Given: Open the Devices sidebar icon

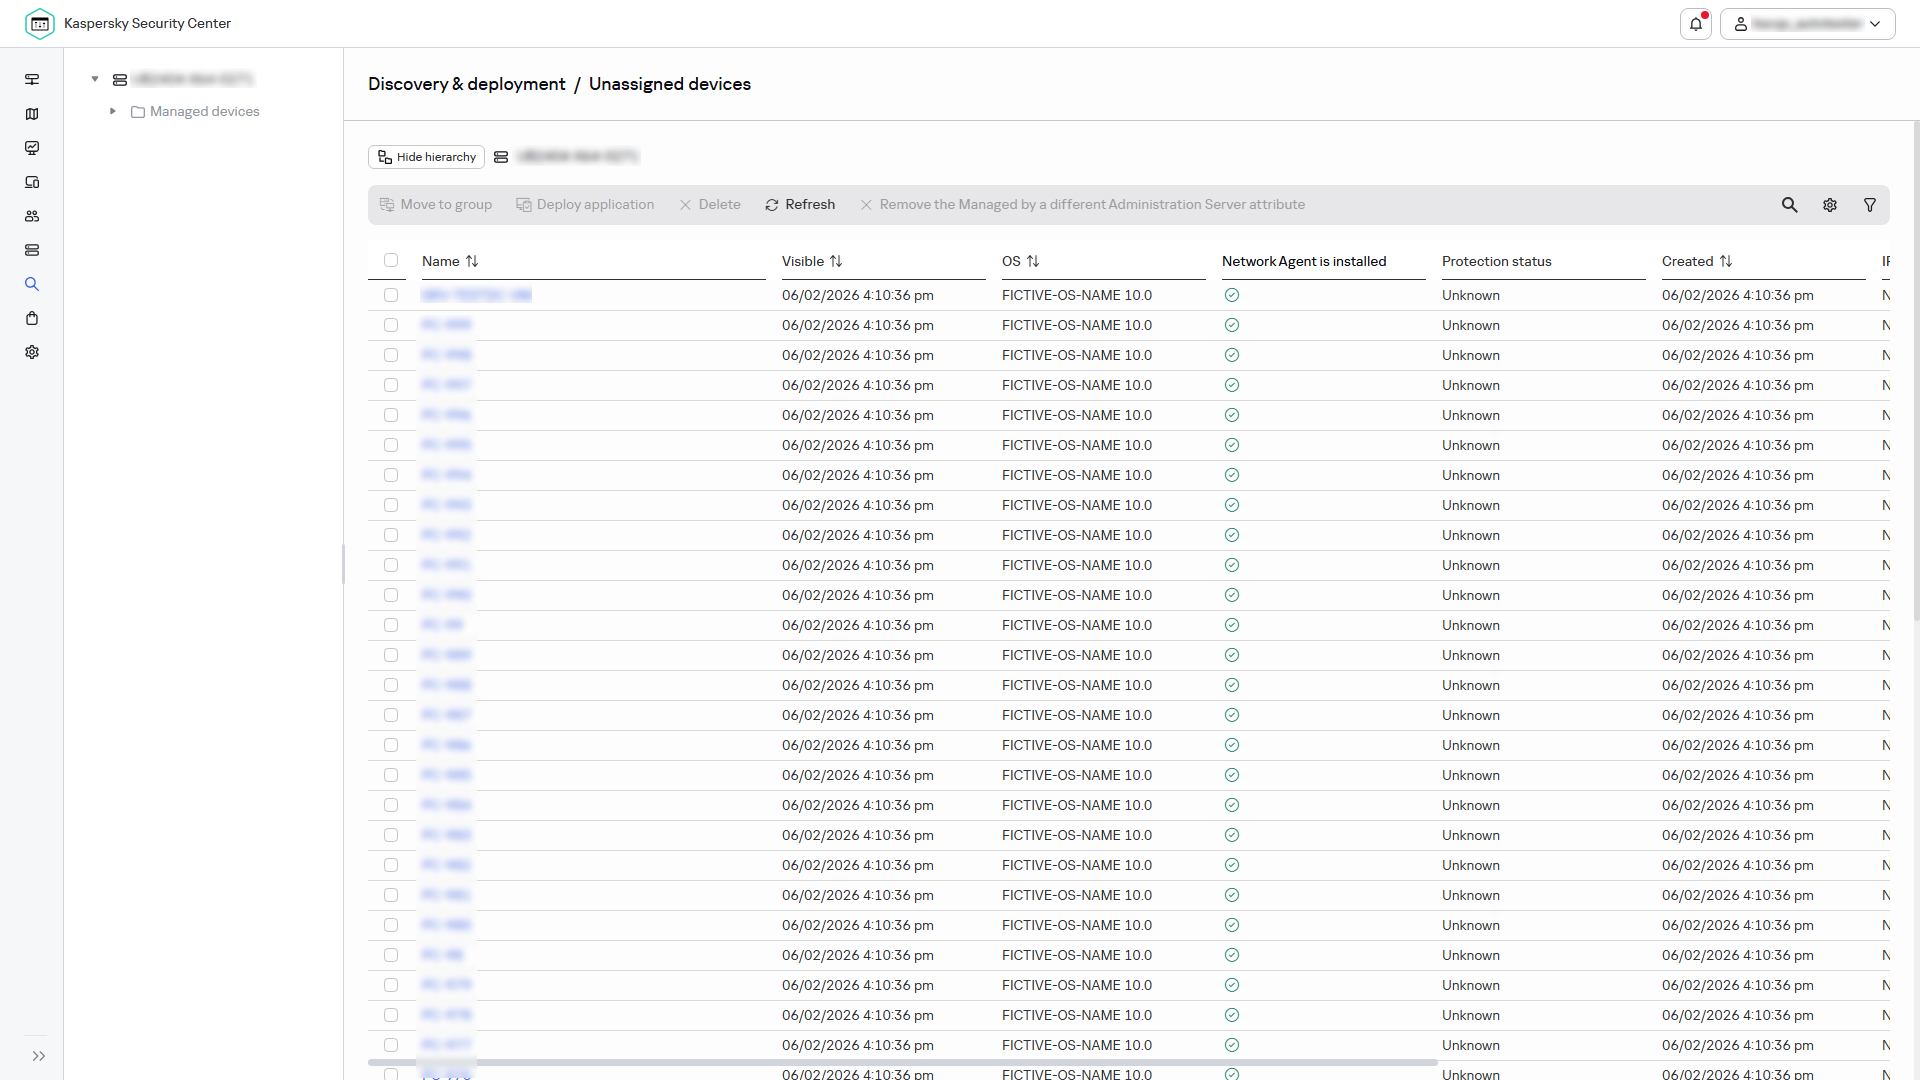Looking at the screenshot, I should [32, 182].
